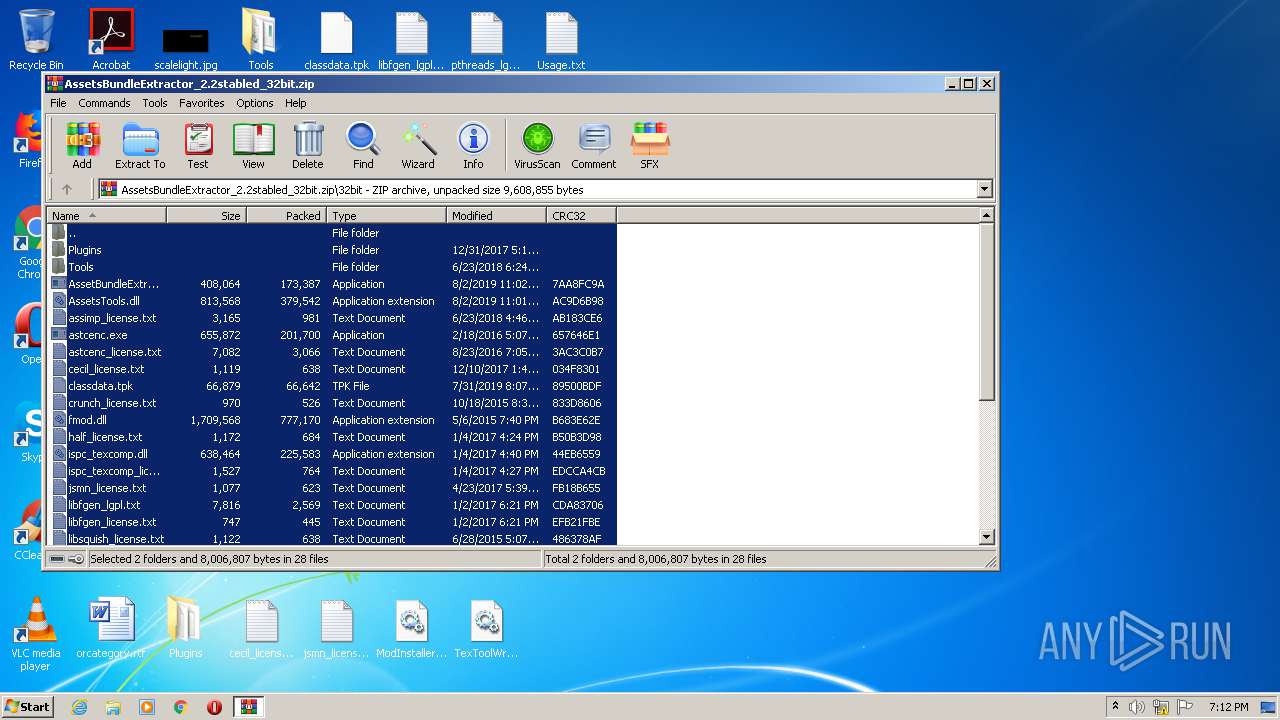Open the Commands menu
The image size is (1280, 720).
pos(104,103)
